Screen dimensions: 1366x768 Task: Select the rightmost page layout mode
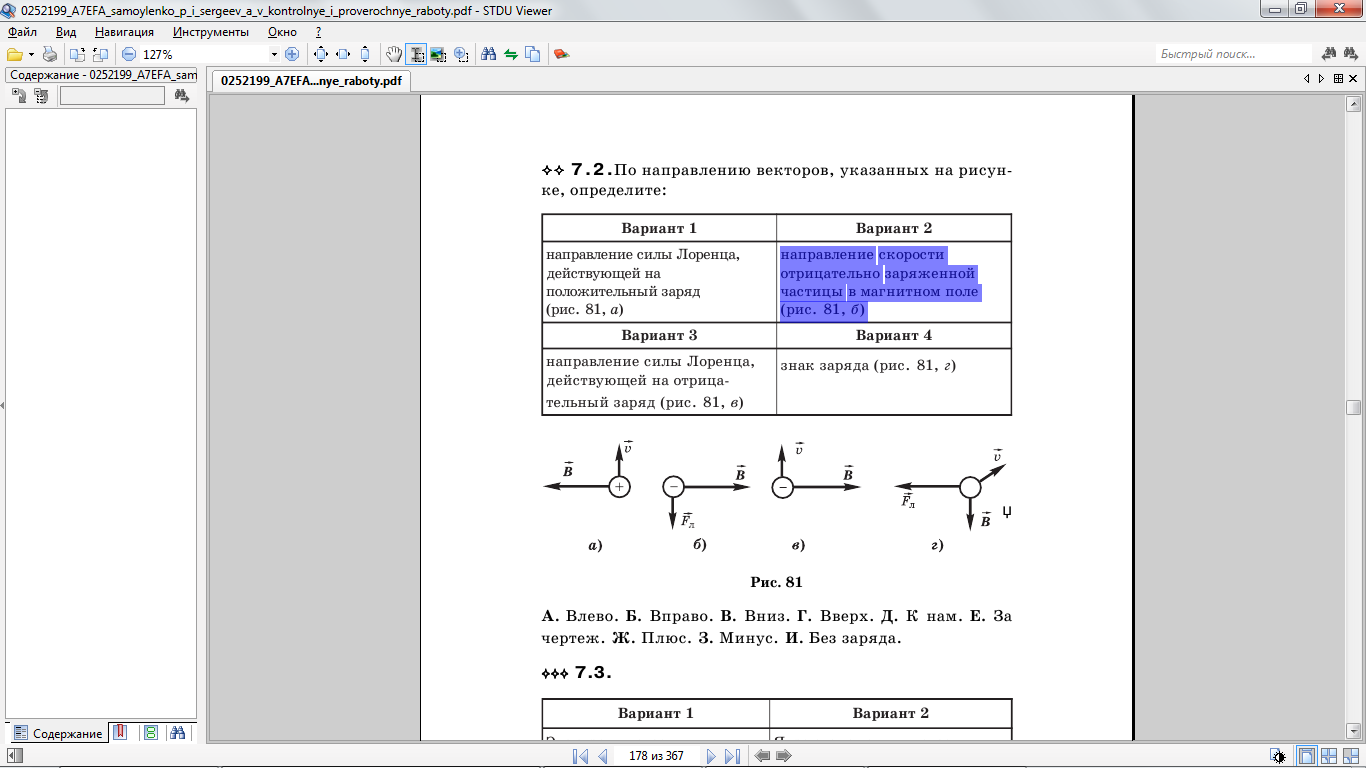click(x=1351, y=756)
